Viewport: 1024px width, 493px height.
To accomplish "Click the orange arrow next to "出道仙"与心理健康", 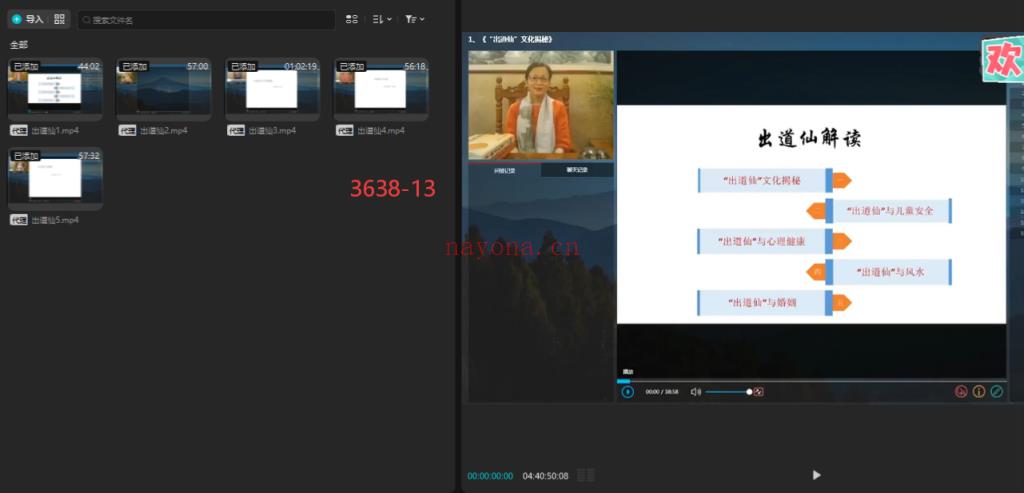I will point(842,242).
